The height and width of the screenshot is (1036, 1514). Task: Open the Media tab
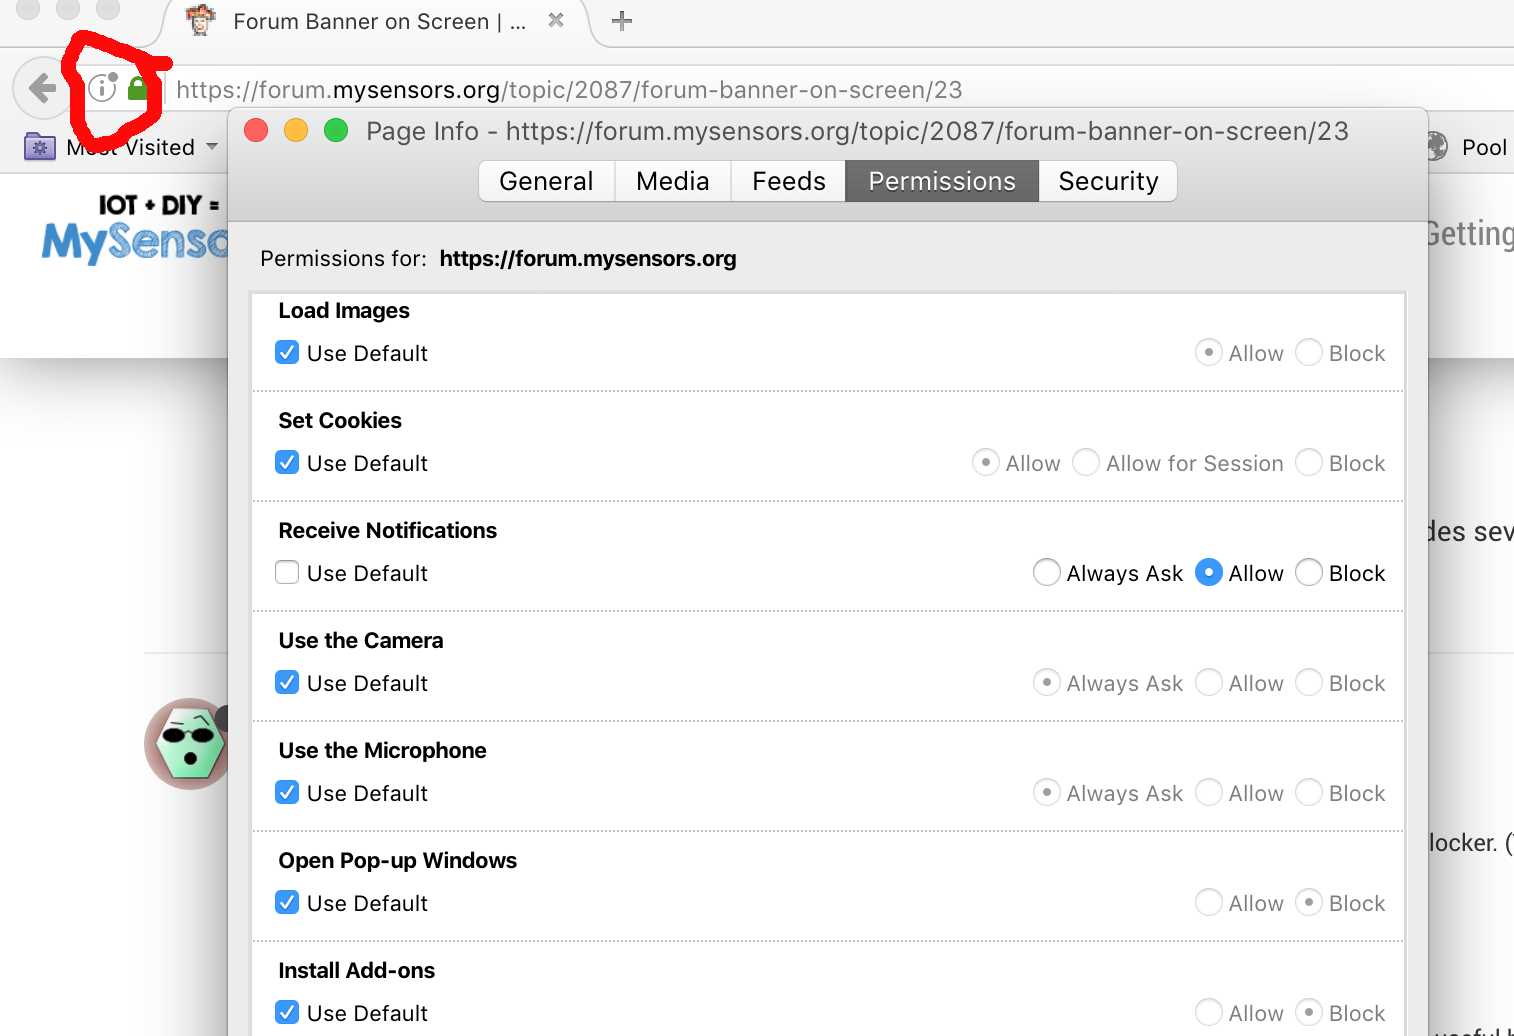coord(672,181)
